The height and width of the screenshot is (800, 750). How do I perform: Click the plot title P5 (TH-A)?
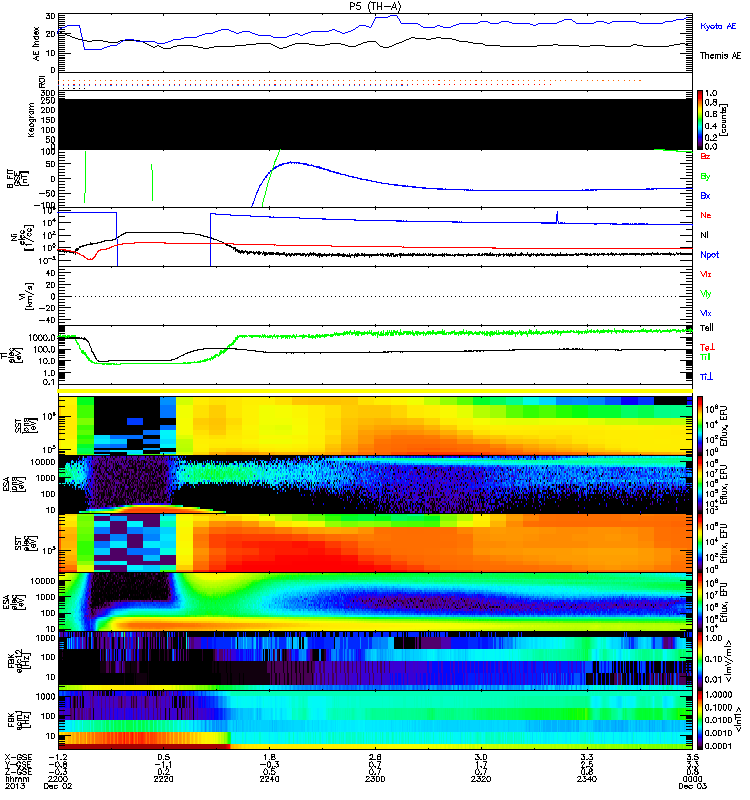click(375, 6)
